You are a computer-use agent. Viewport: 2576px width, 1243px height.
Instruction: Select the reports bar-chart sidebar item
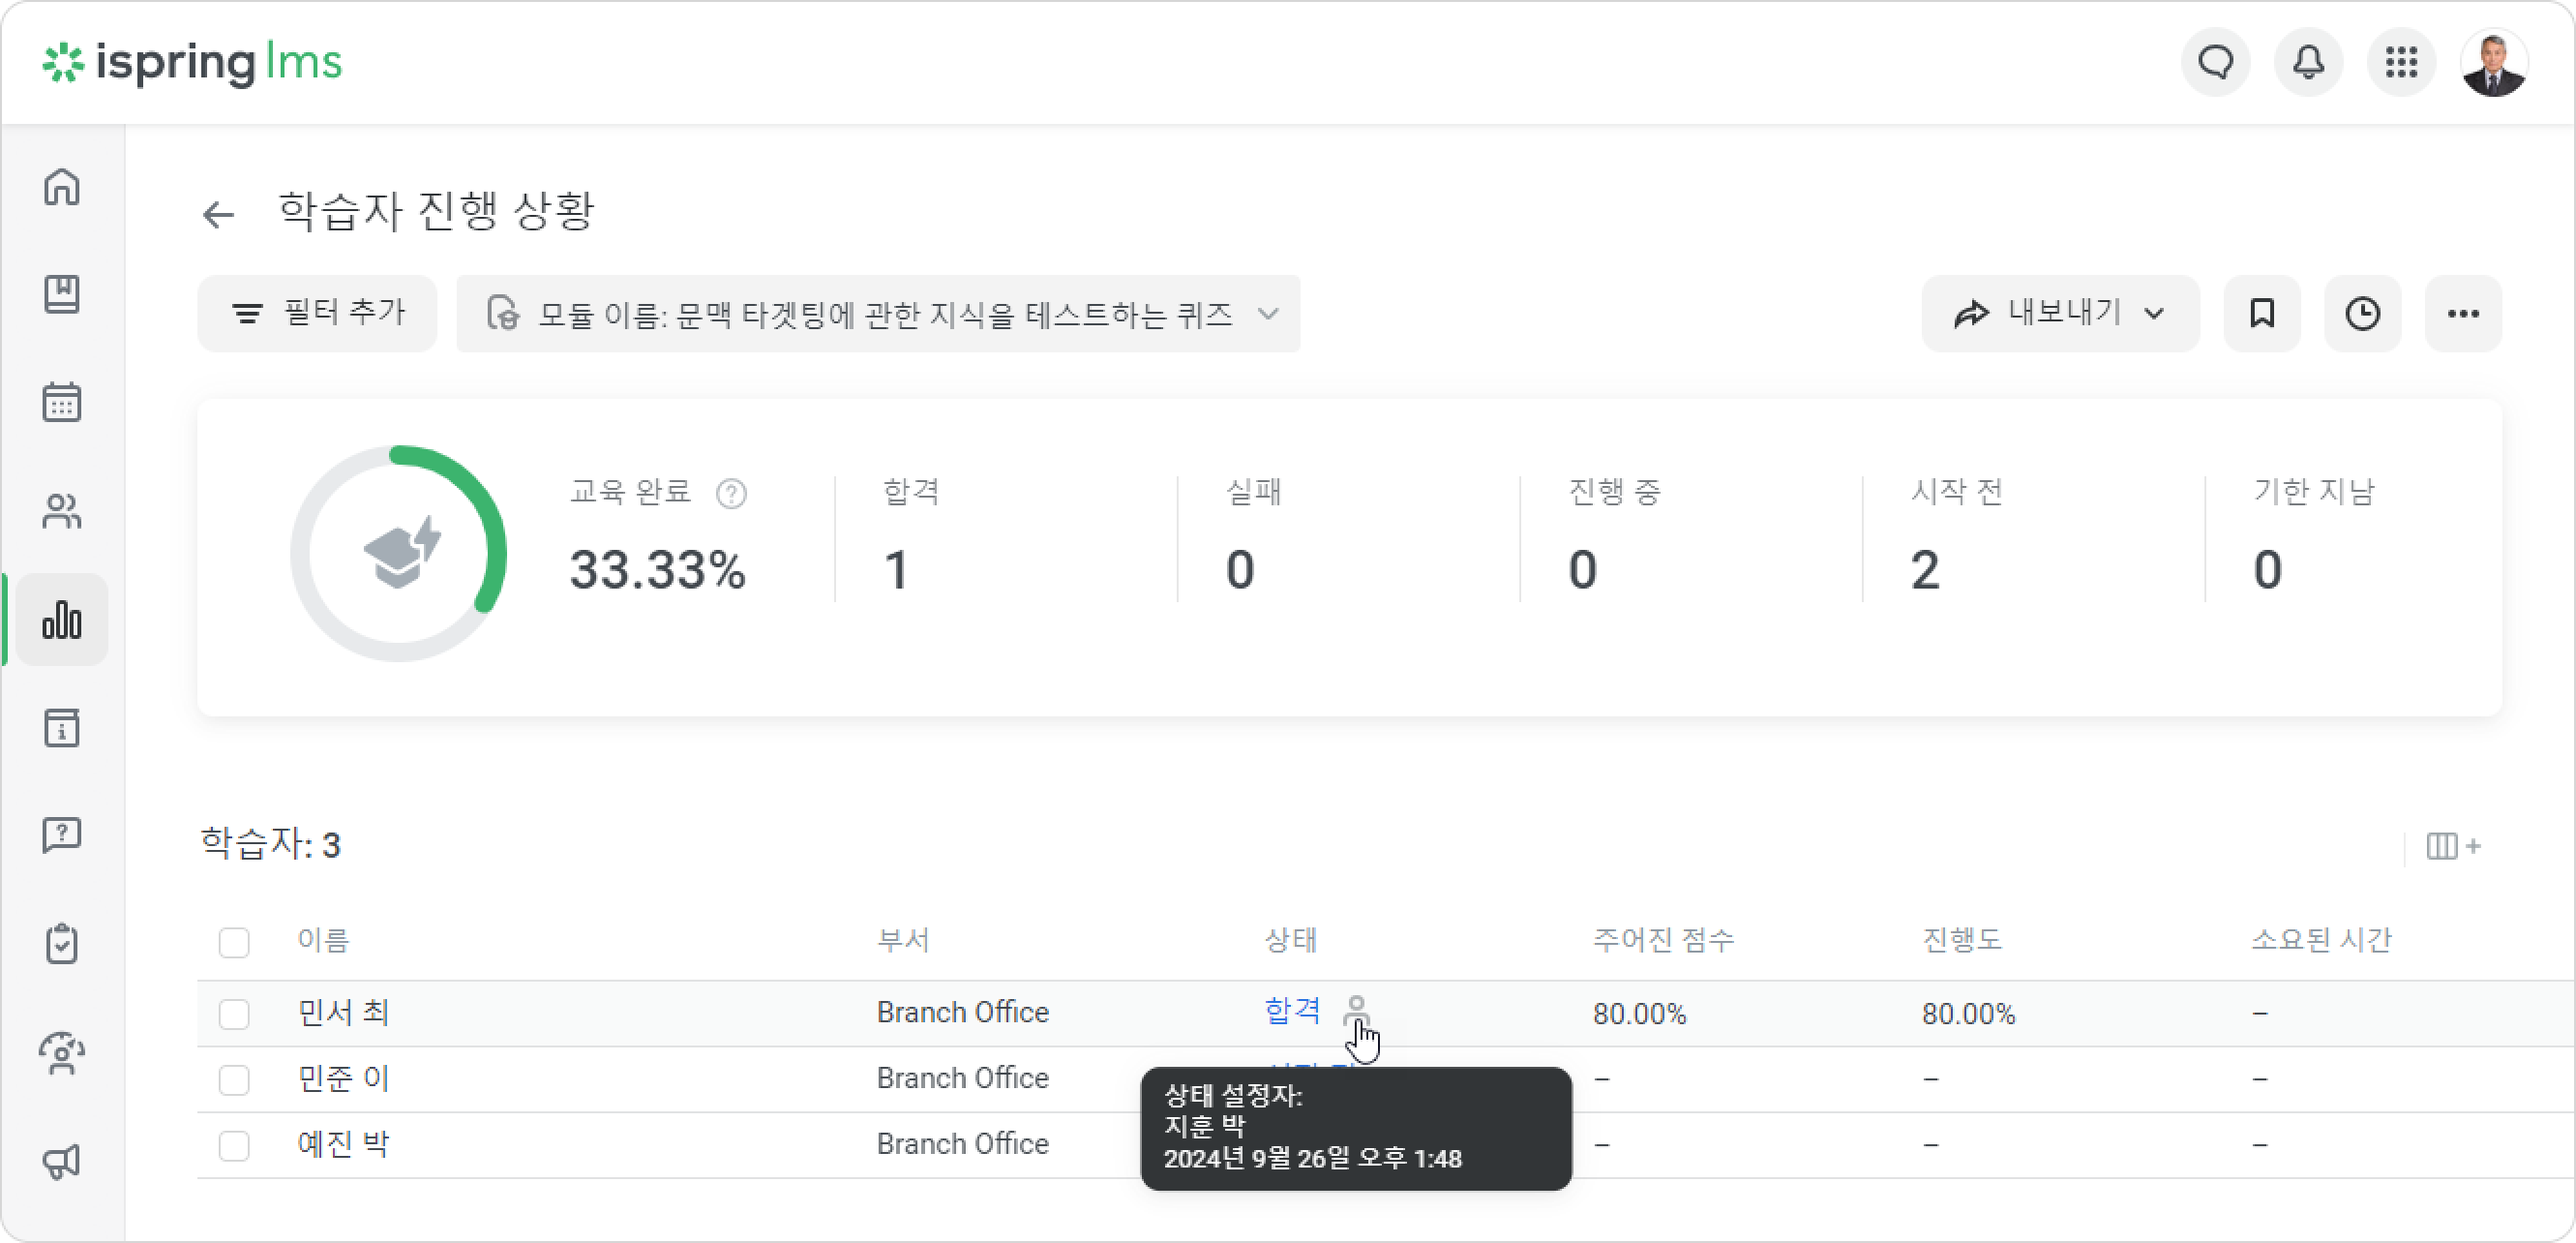[62, 620]
